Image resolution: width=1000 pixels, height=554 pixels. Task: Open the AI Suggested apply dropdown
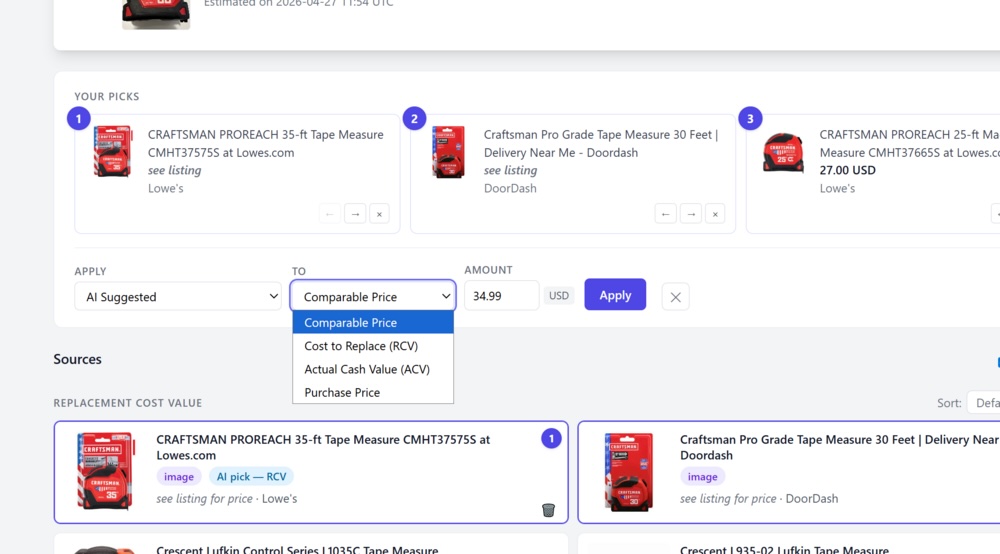[178, 296]
